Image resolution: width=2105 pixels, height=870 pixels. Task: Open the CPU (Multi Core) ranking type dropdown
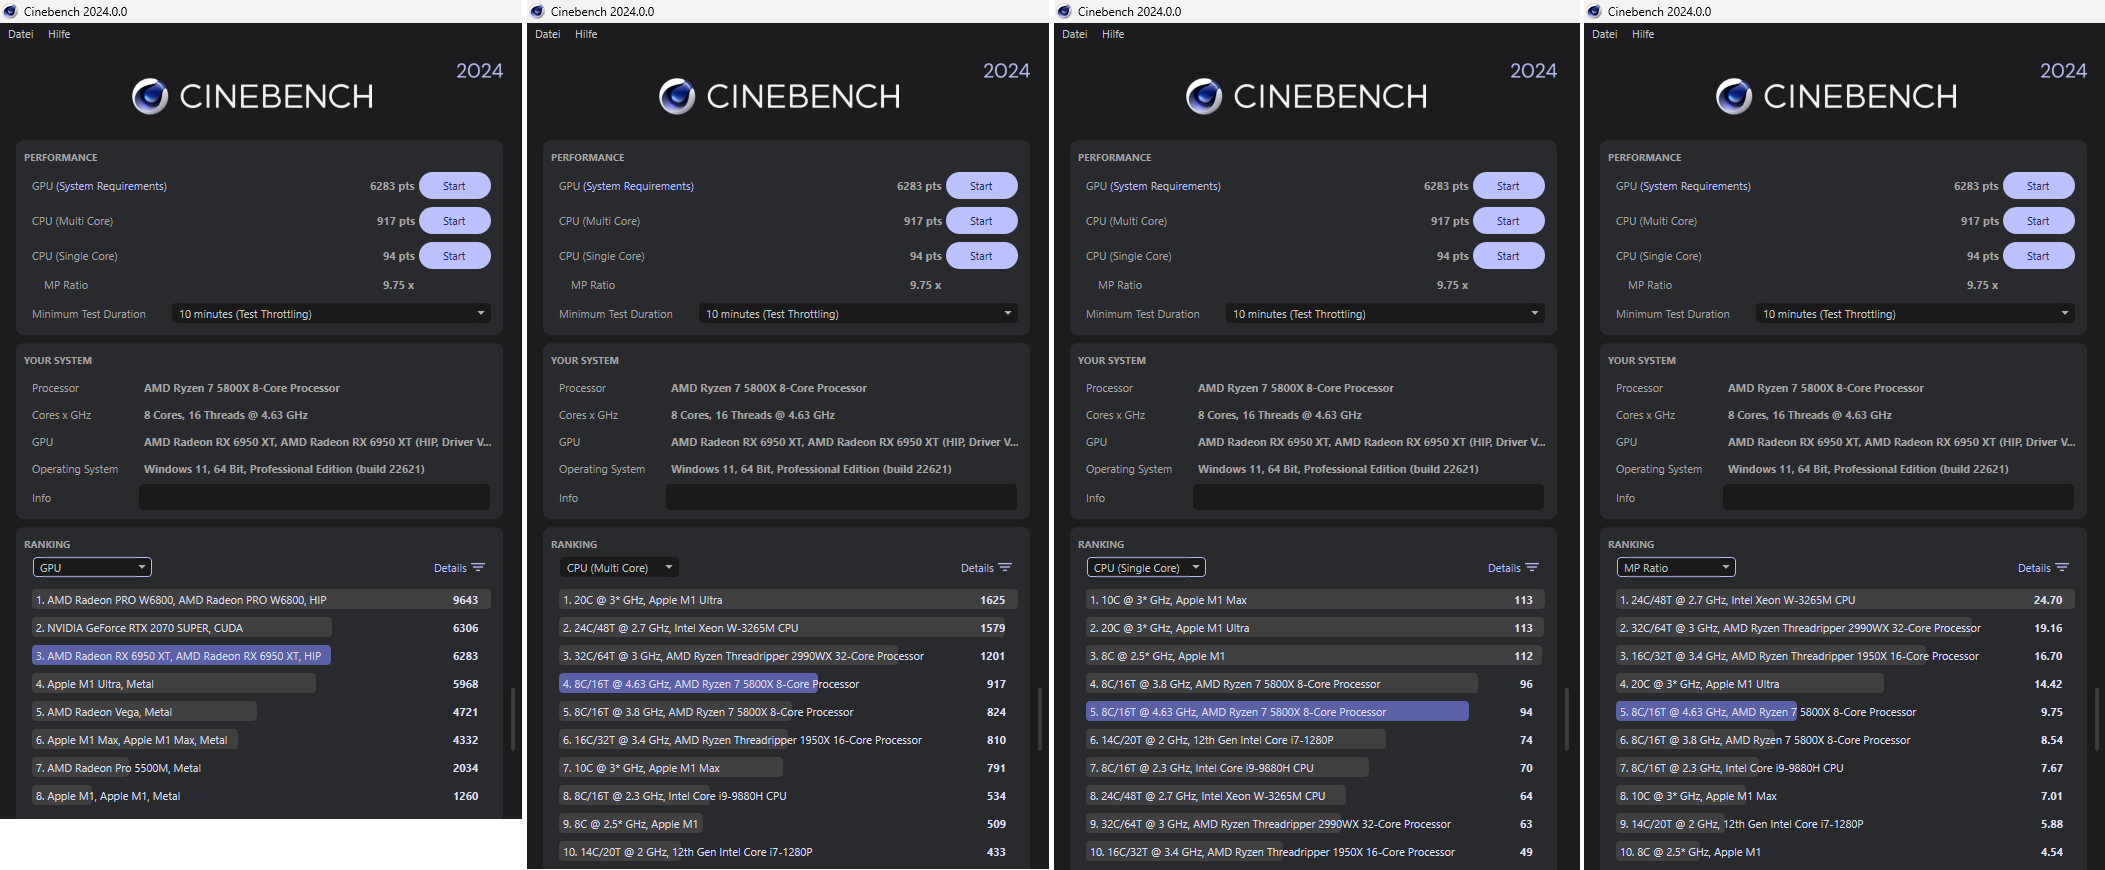(619, 567)
